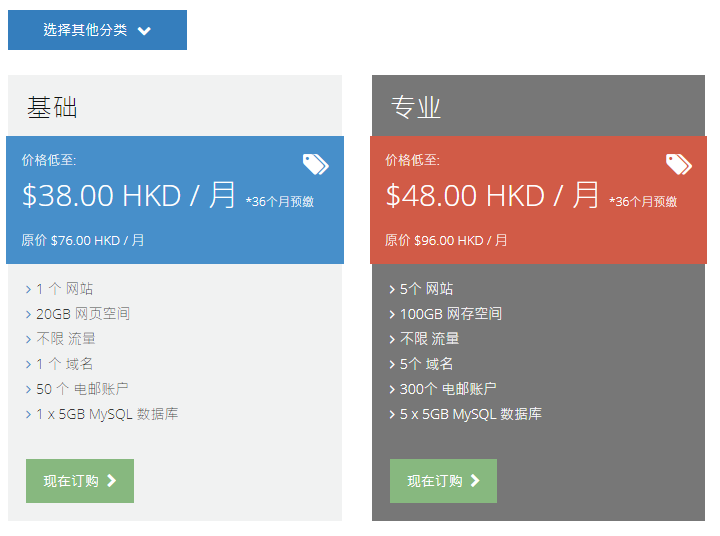Image resolution: width=720 pixels, height=536 pixels.
Task: Click the price tag icon in 专业 plan
Action: click(679, 164)
